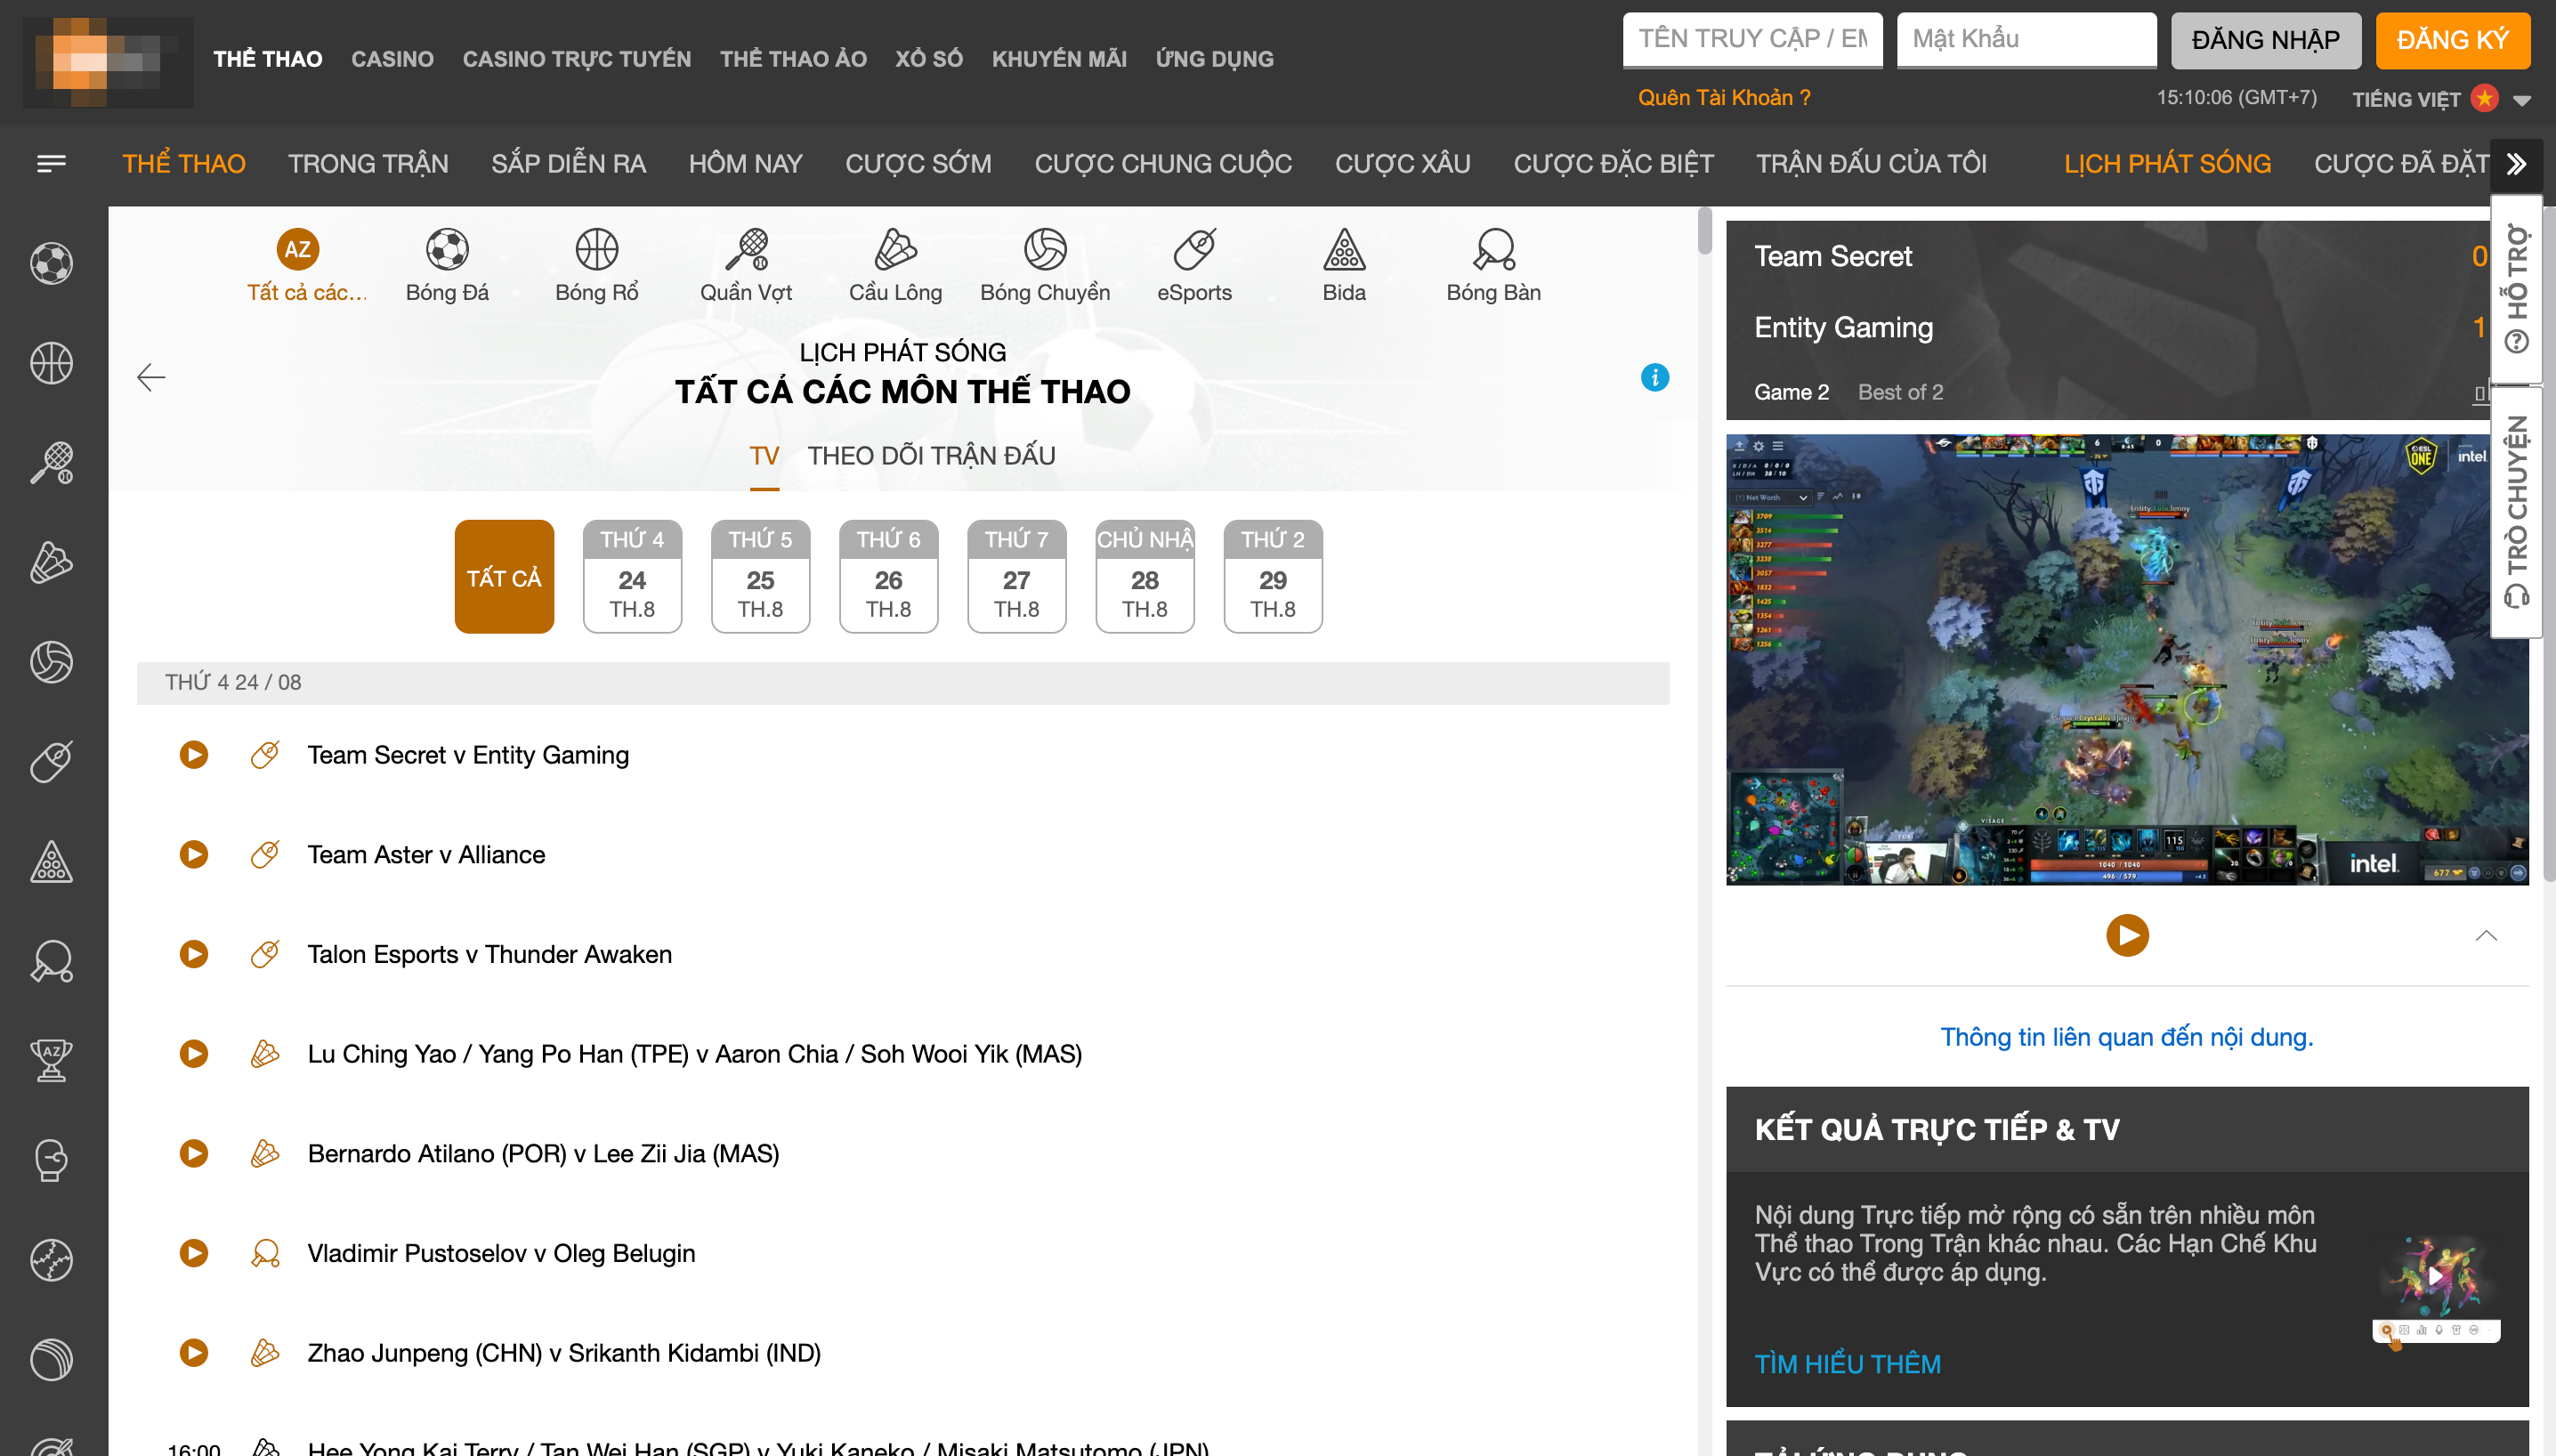Switch to Theo Dõi Trận Đấu tab
The image size is (2556, 1456).
pos(931,456)
